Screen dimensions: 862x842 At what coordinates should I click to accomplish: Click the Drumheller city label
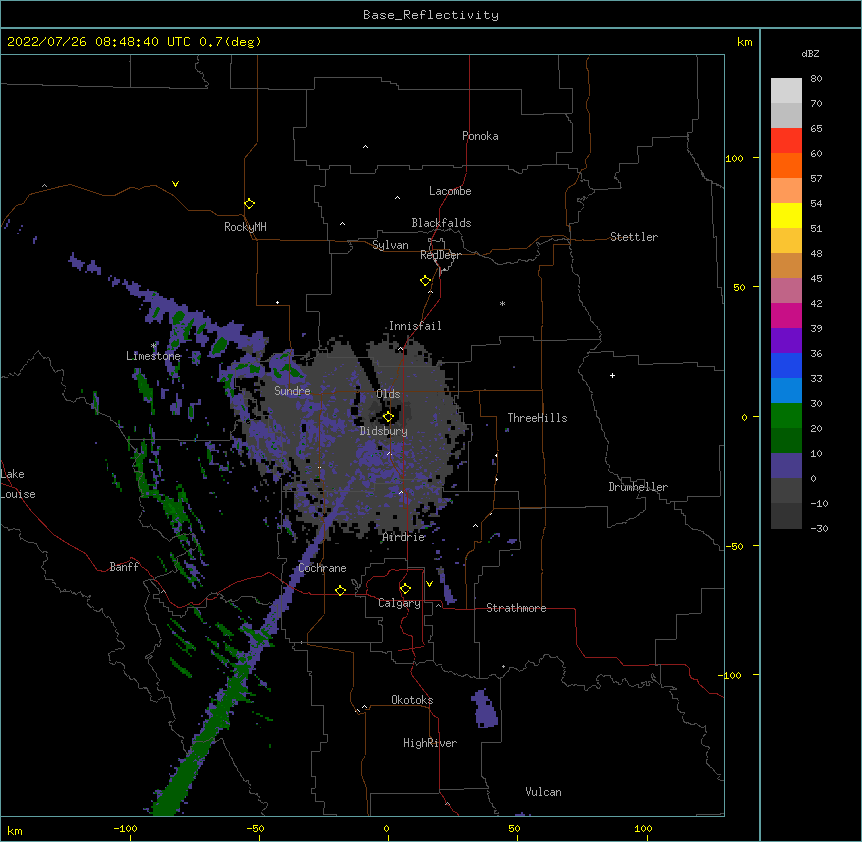point(638,487)
